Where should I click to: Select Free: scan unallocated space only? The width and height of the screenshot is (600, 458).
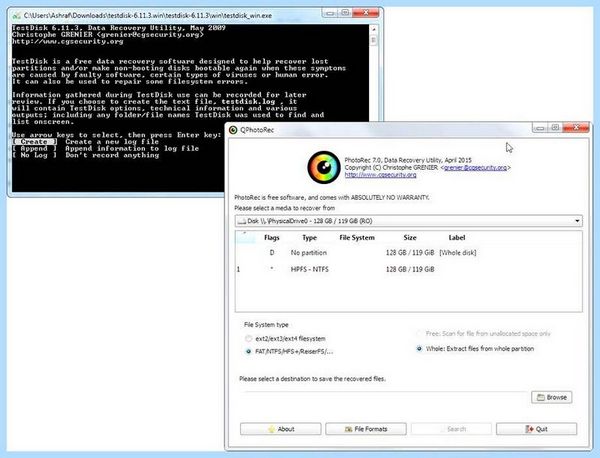pos(419,334)
